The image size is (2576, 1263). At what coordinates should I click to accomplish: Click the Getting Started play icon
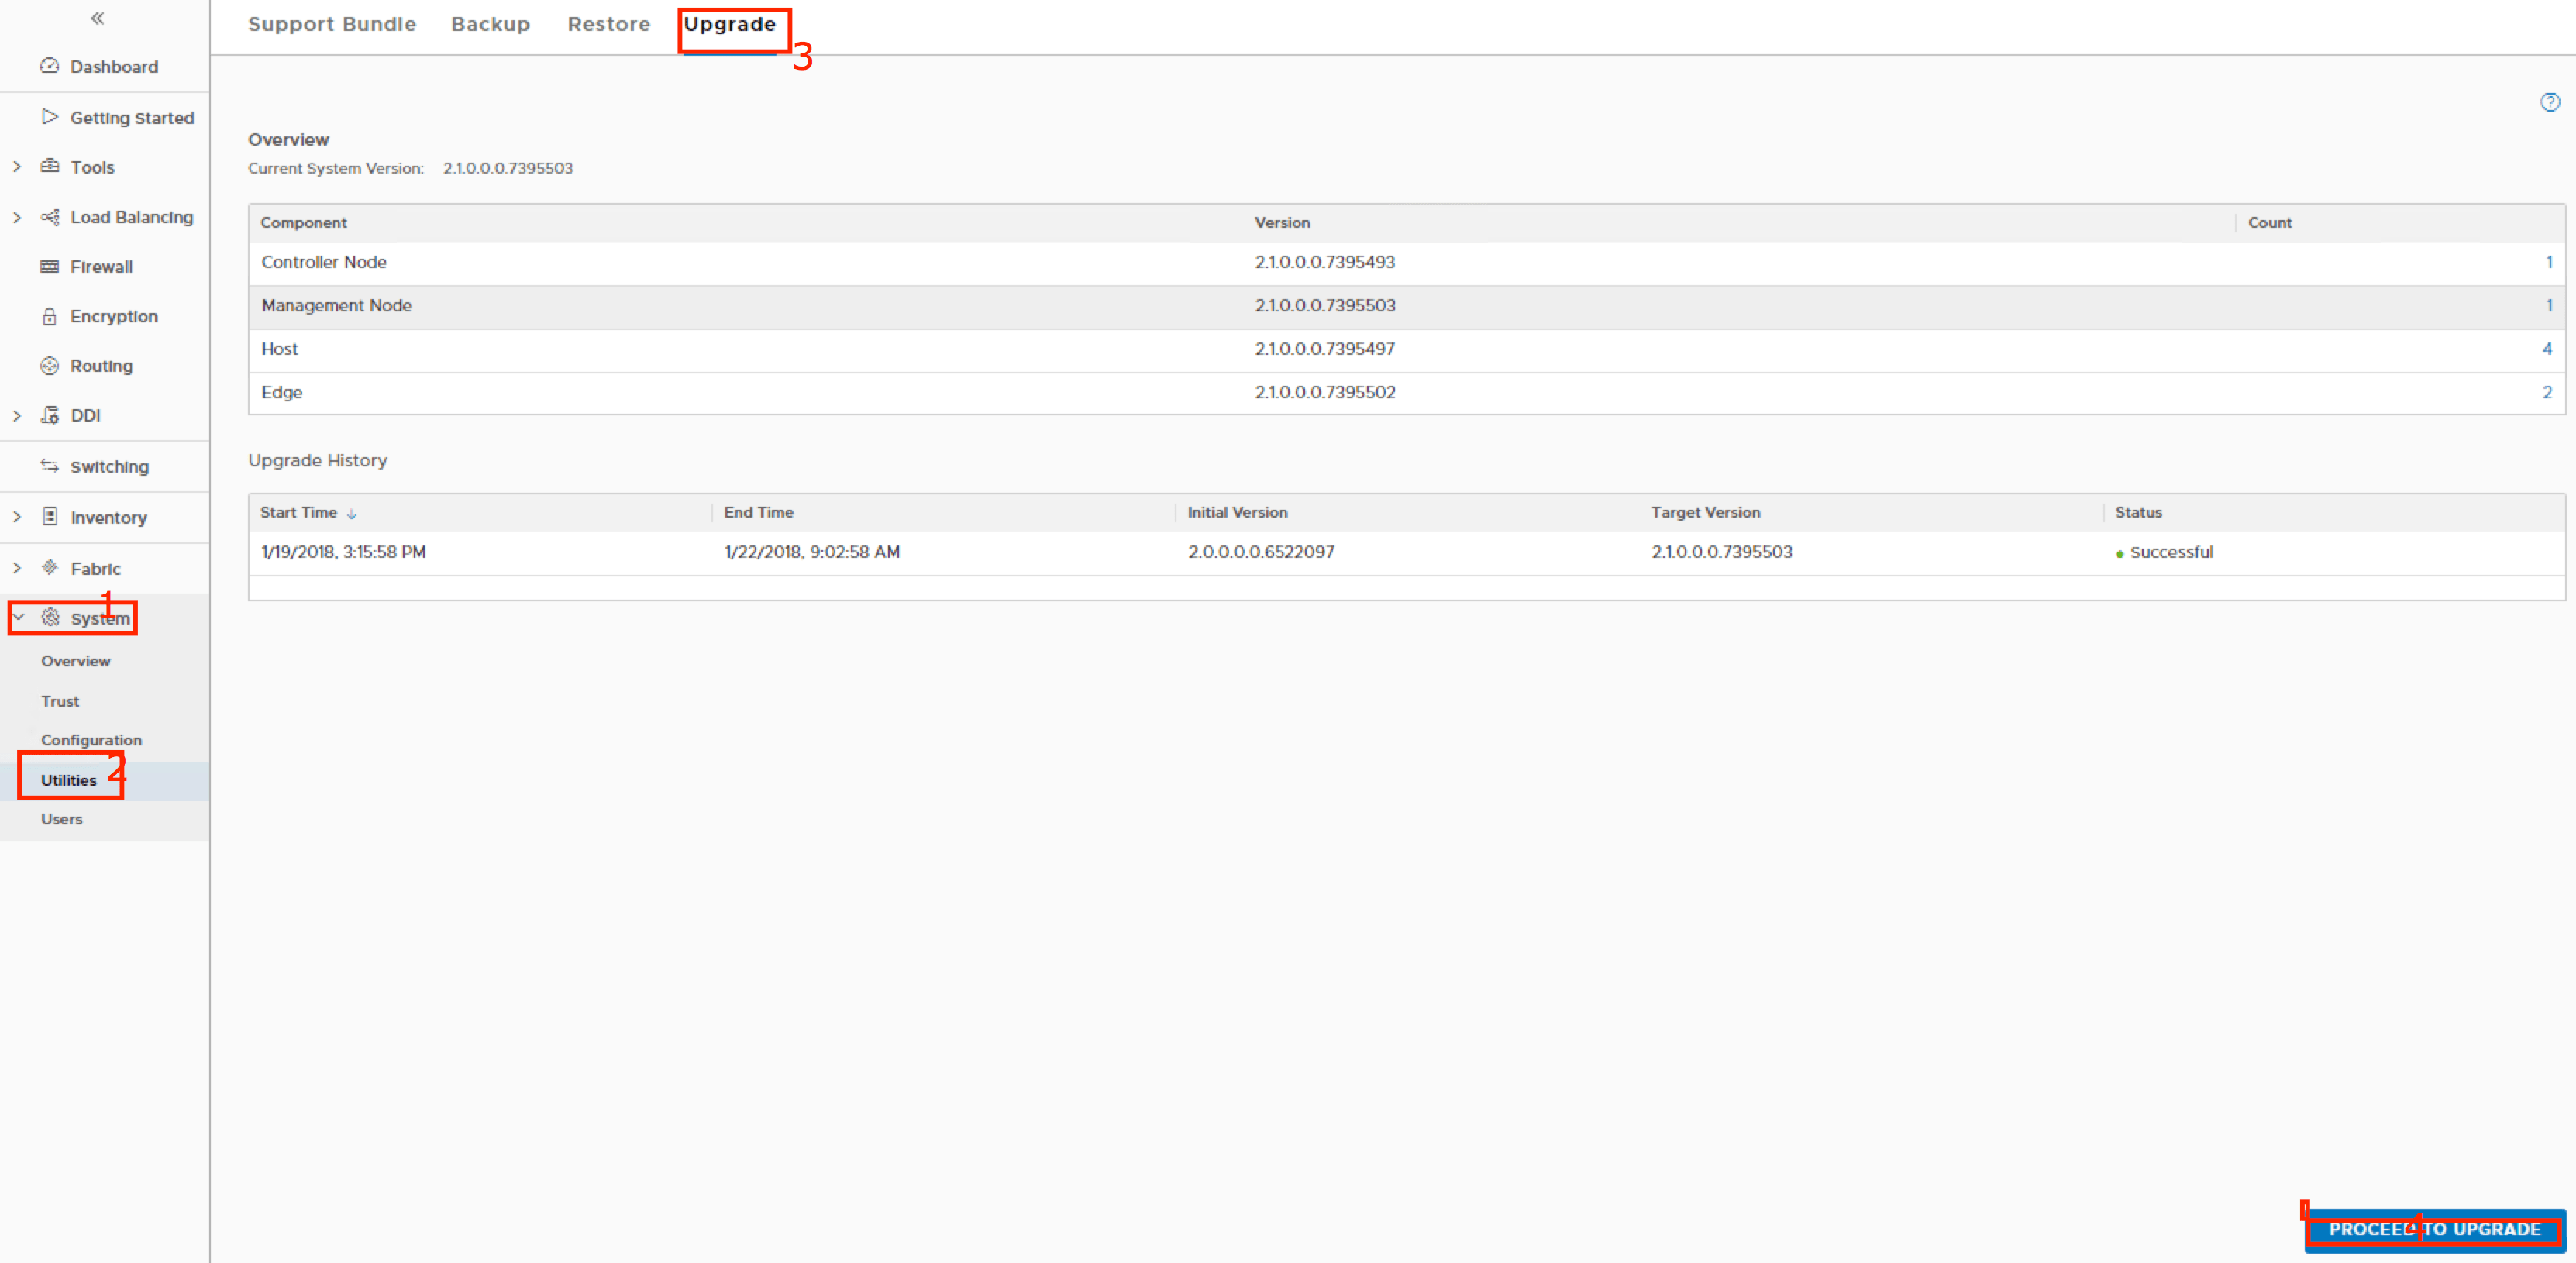(49, 117)
